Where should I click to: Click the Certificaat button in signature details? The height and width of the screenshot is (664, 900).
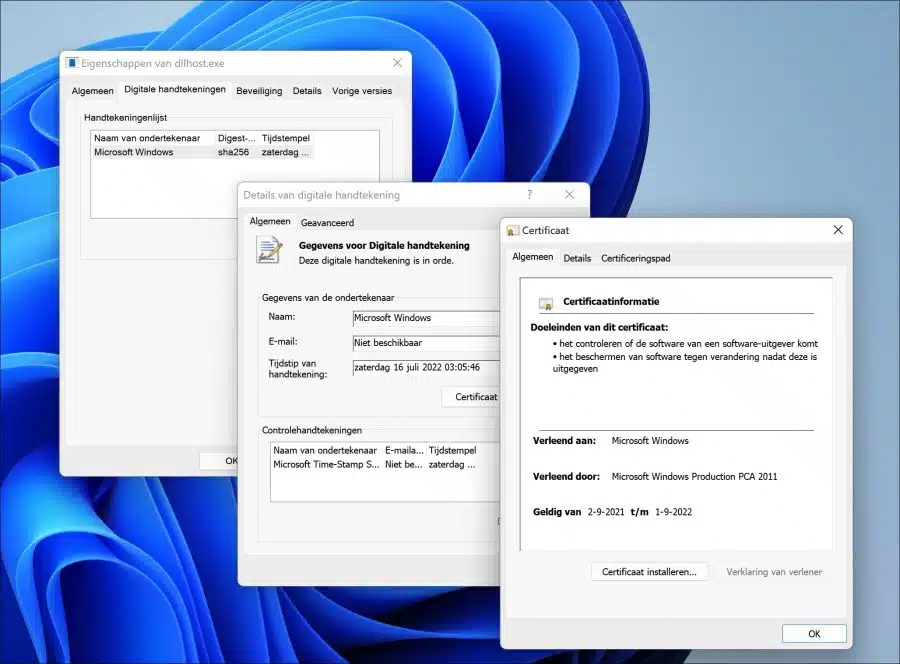click(472, 397)
